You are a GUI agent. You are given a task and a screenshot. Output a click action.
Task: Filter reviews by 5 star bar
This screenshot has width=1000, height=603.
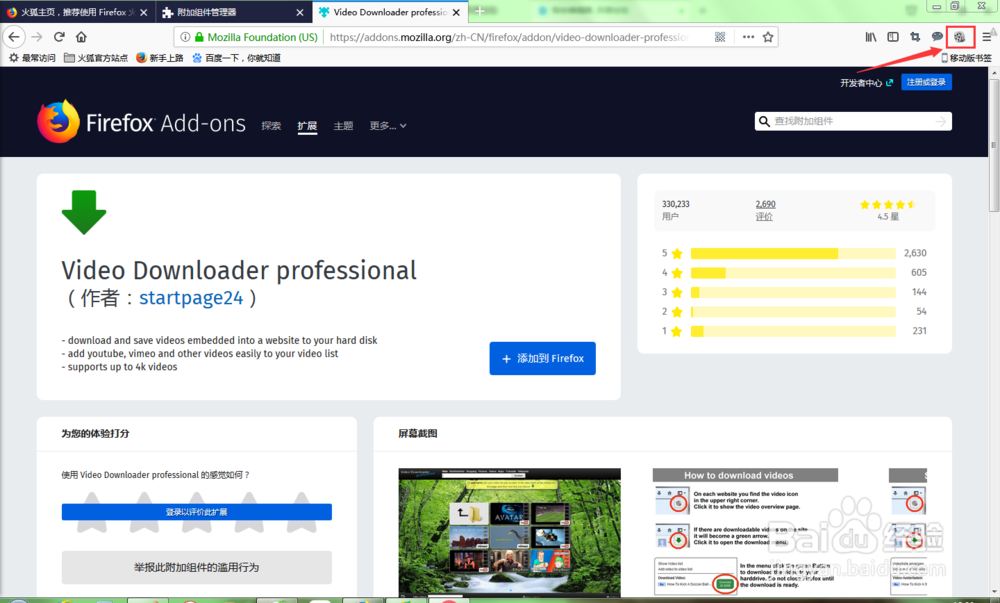[x=793, y=253]
